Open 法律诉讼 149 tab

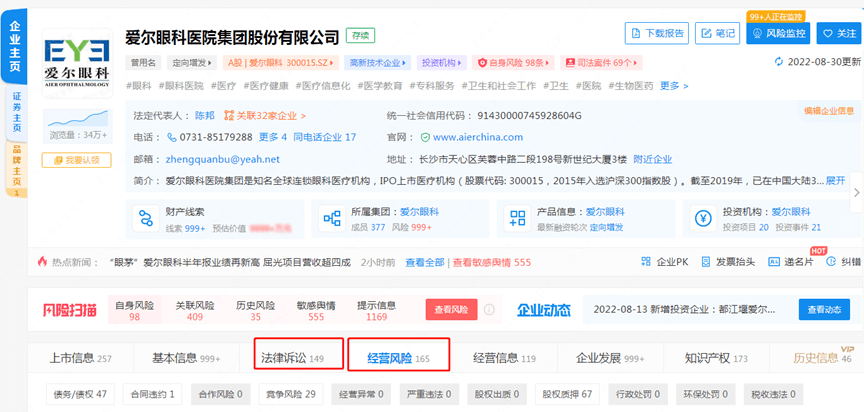(293, 358)
